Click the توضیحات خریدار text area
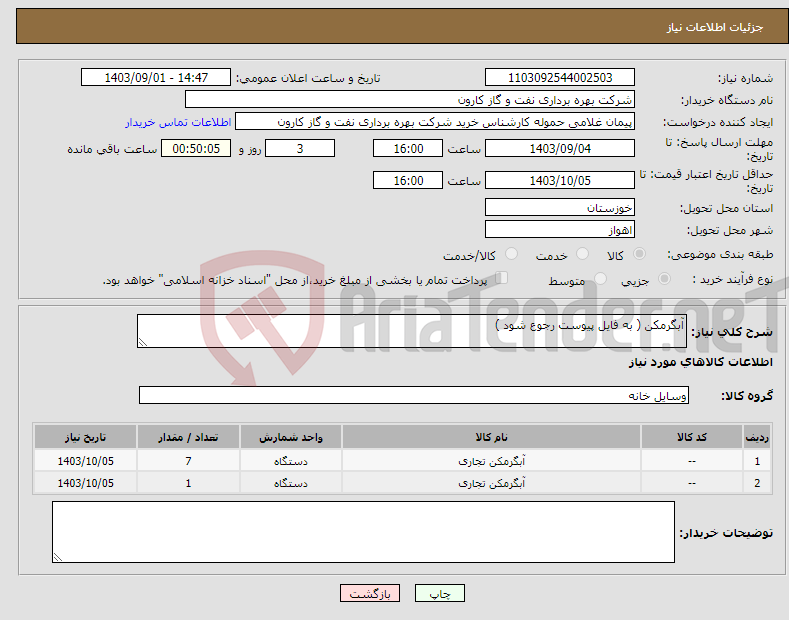The width and height of the screenshot is (789, 620). click(363, 532)
